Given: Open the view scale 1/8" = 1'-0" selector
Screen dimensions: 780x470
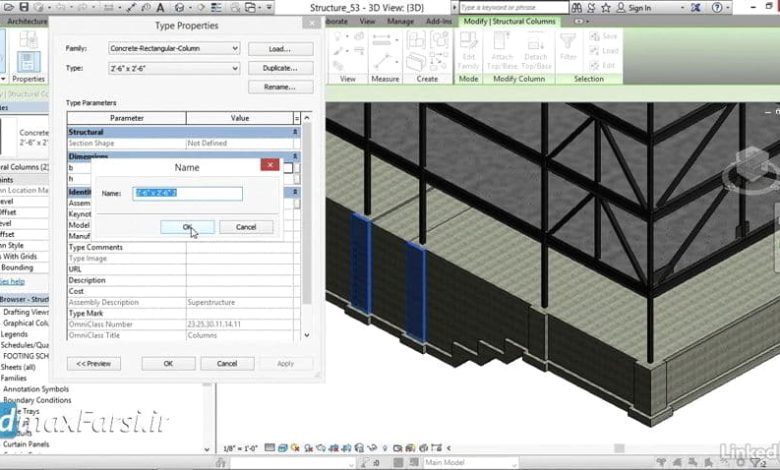Looking at the screenshot, I should click(240, 448).
